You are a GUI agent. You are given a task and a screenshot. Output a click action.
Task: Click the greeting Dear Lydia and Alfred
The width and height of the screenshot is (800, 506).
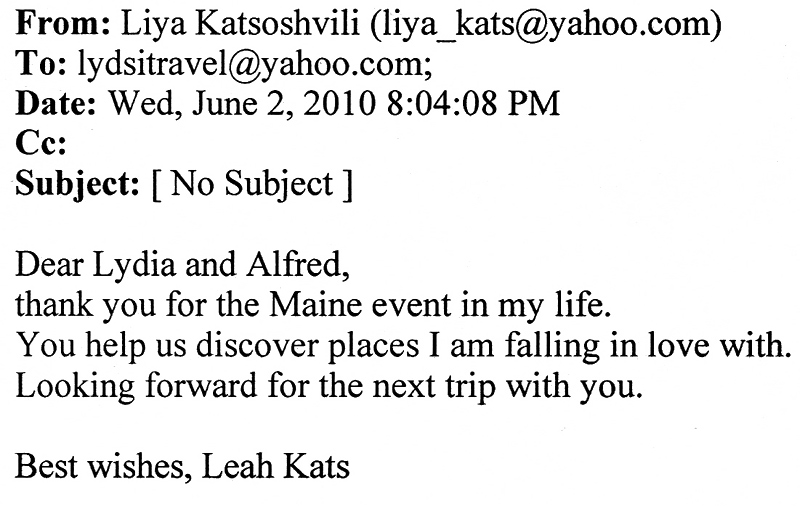tap(182, 265)
